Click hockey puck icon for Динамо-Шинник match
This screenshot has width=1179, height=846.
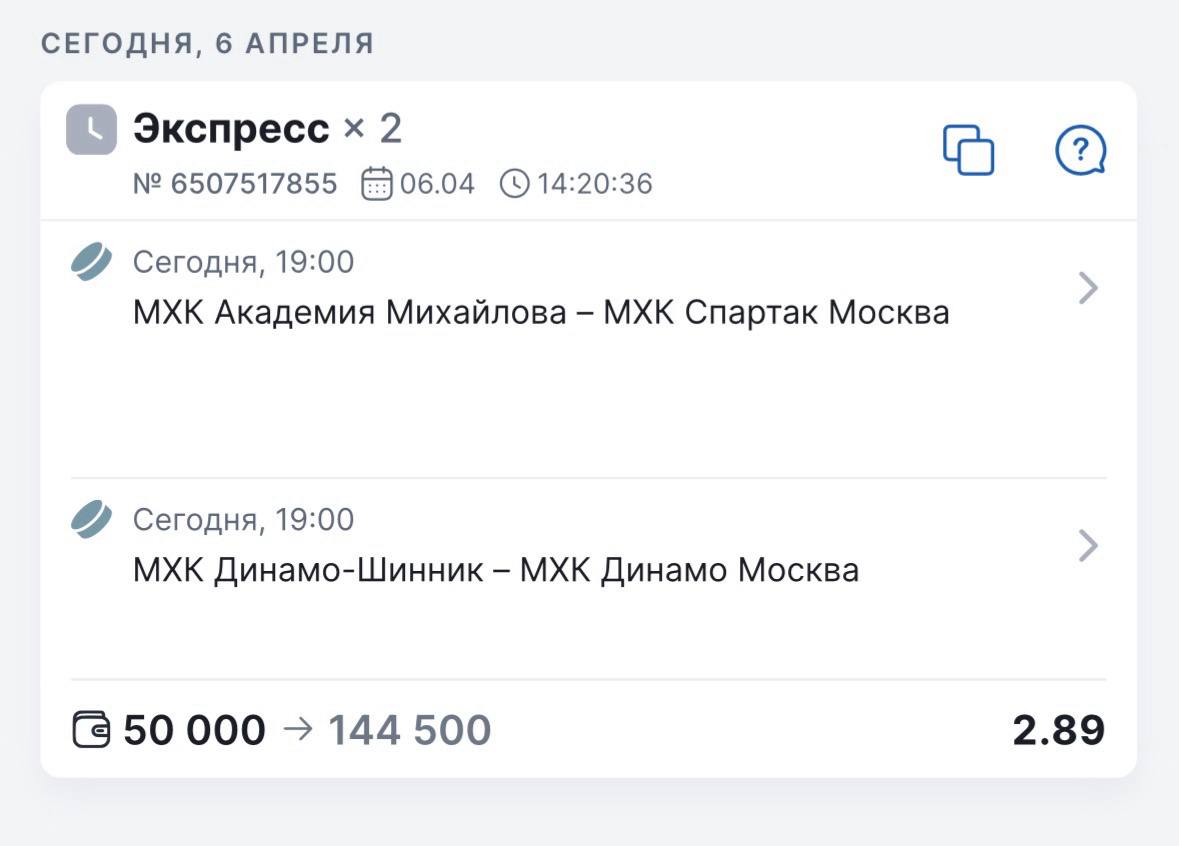pyautogui.click(x=91, y=521)
